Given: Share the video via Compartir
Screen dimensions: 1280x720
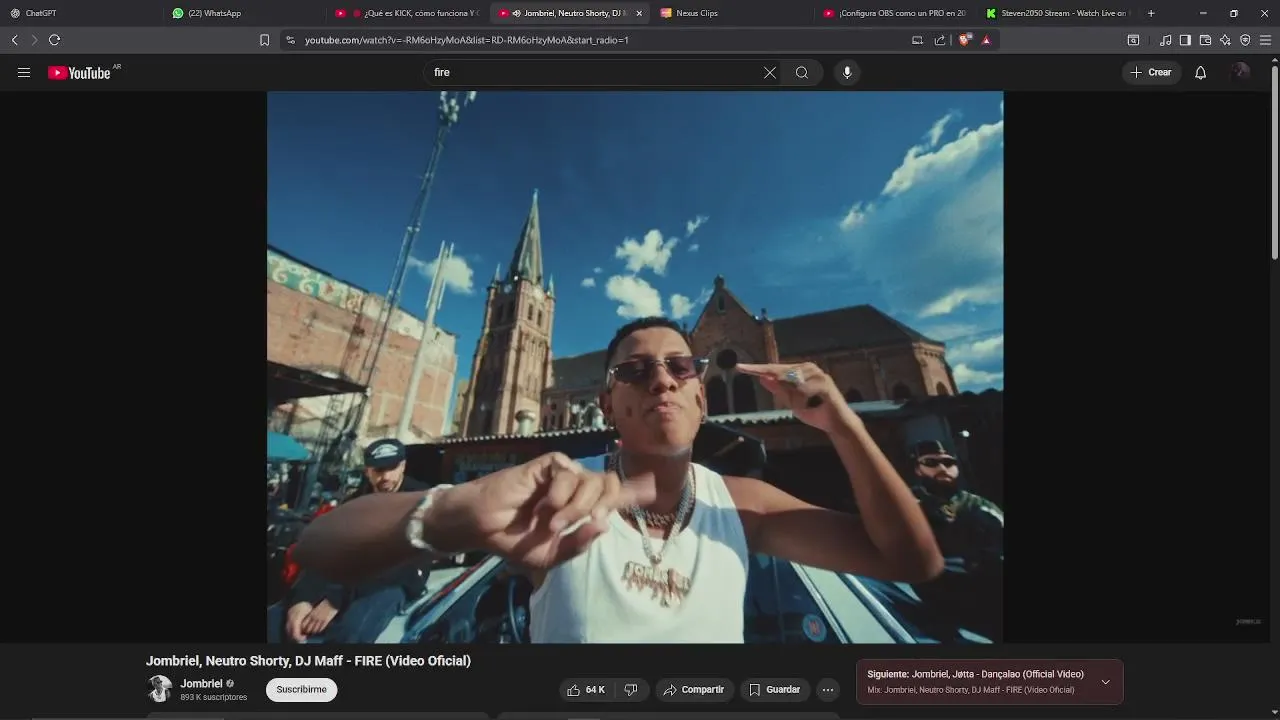Looking at the screenshot, I should click(694, 690).
